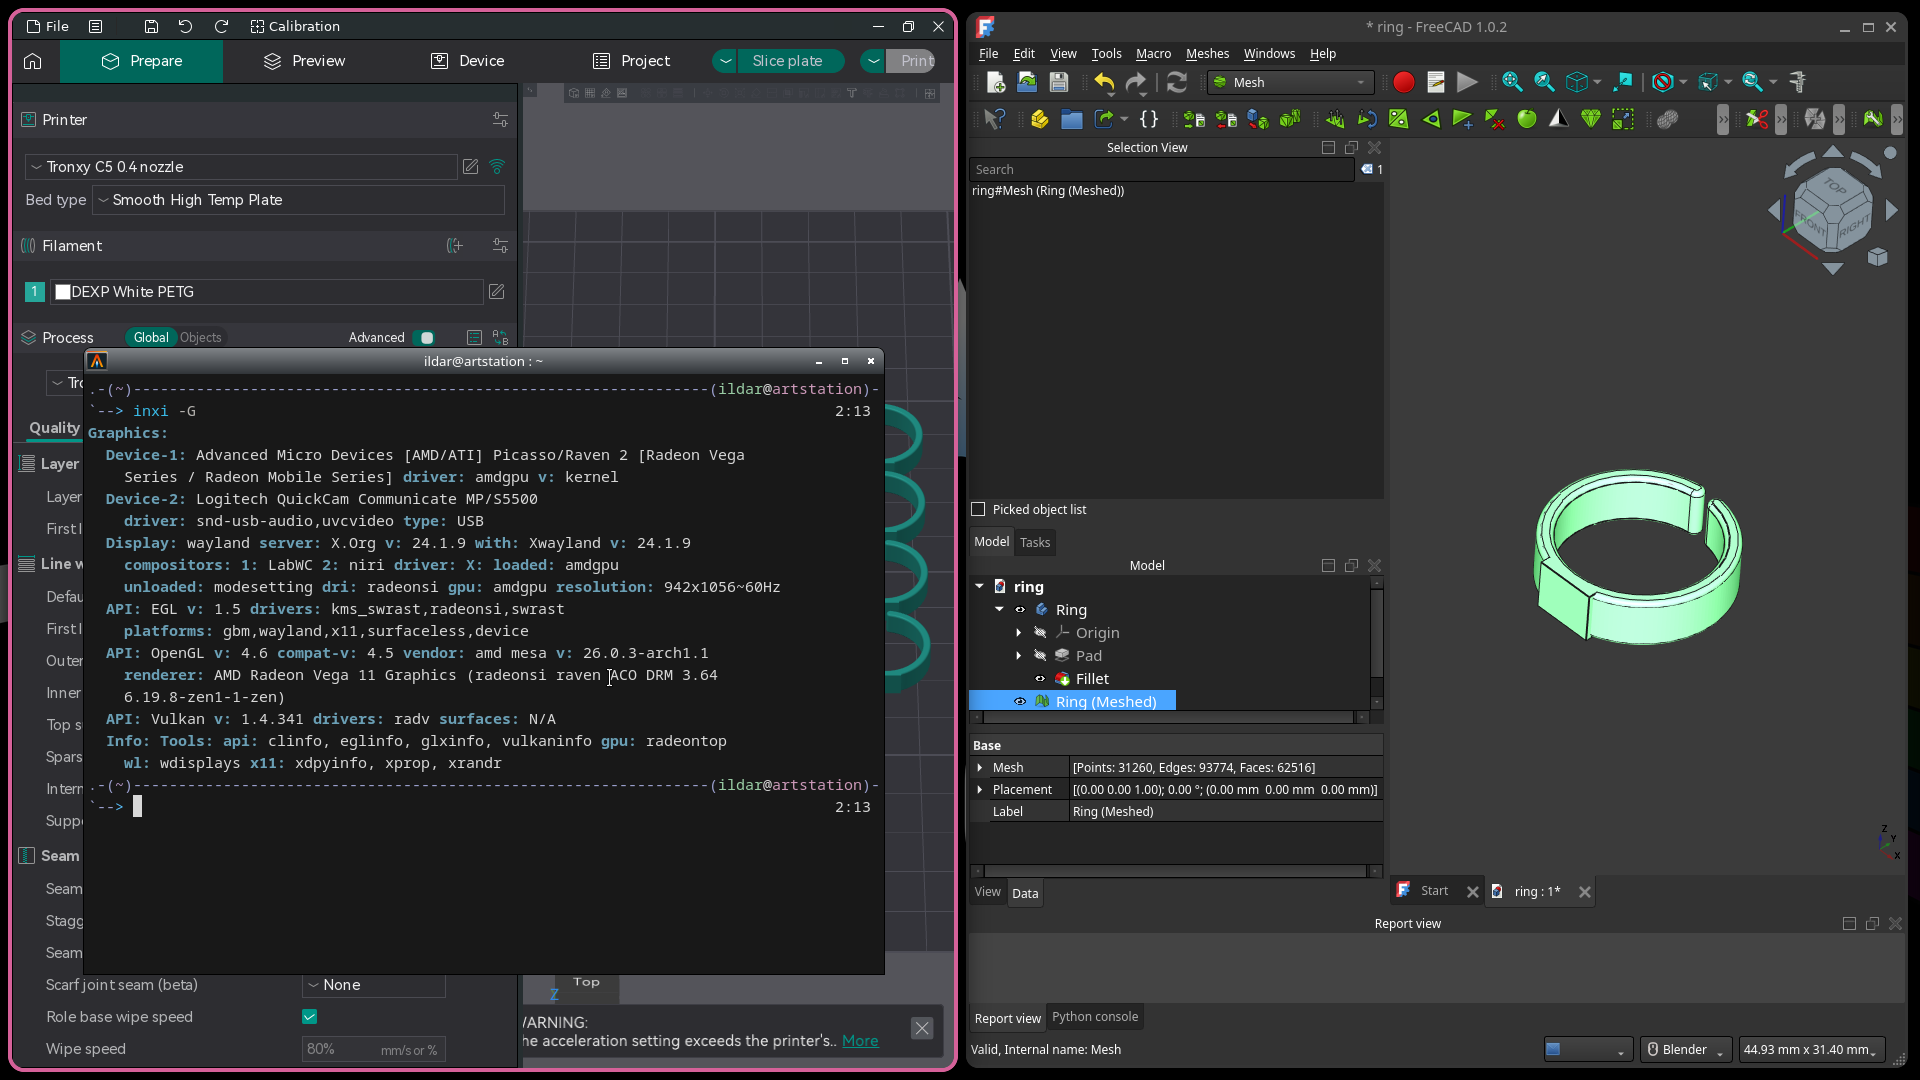This screenshot has width=1920, height=1080.
Task: Open the Meshes menu
Action: click(1206, 54)
